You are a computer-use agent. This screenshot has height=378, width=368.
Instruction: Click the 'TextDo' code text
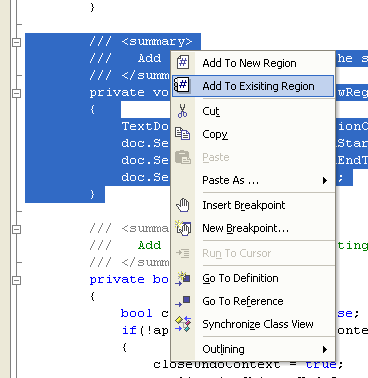point(145,126)
